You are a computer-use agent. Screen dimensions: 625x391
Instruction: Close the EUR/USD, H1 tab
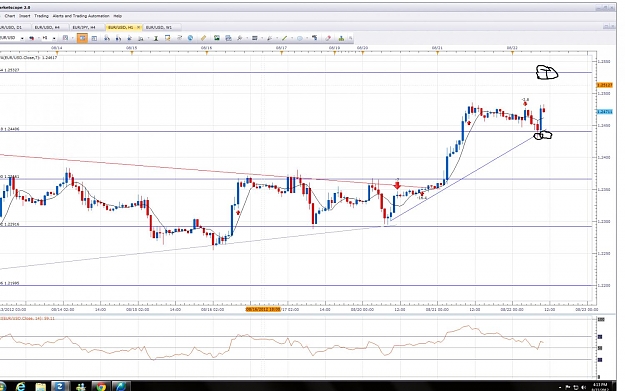138,27
